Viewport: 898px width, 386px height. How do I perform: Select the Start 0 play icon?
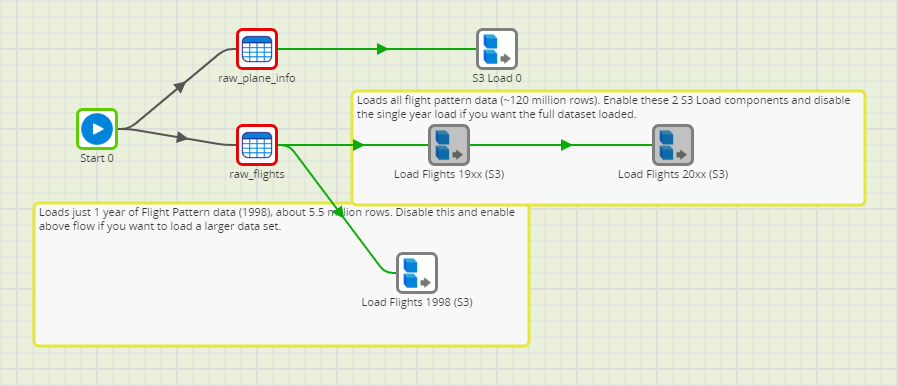click(x=97, y=129)
